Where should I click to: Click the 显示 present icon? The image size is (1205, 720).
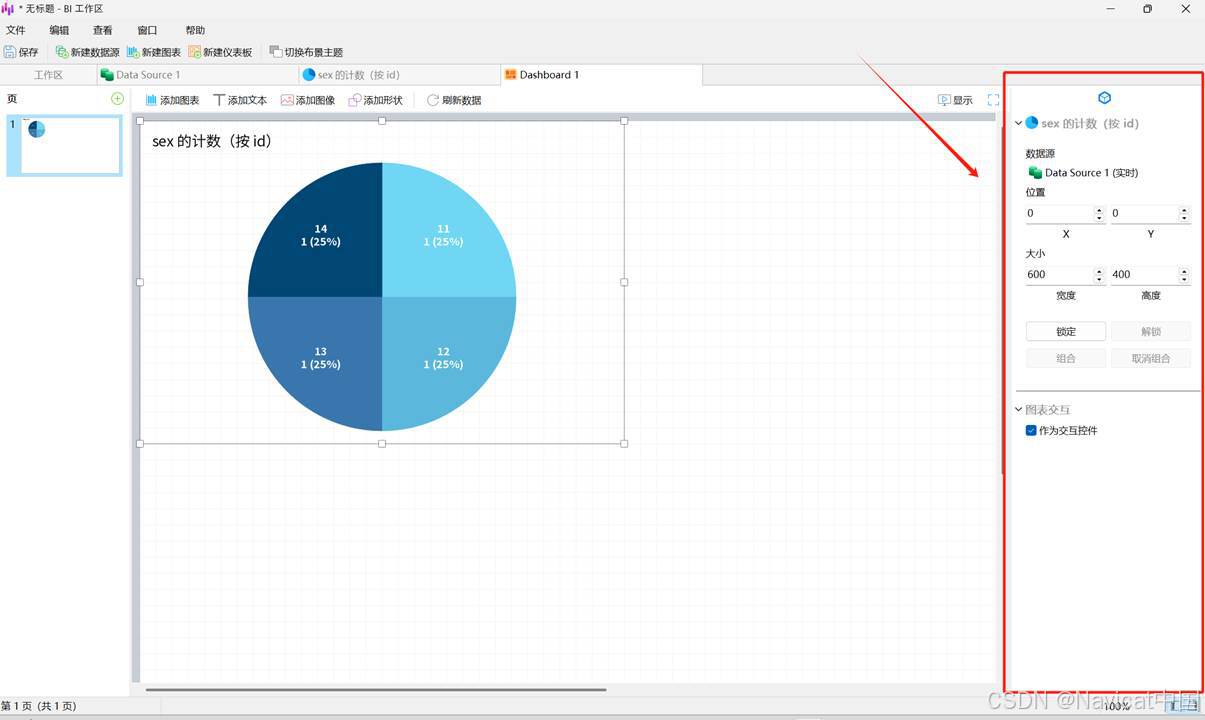coord(944,100)
